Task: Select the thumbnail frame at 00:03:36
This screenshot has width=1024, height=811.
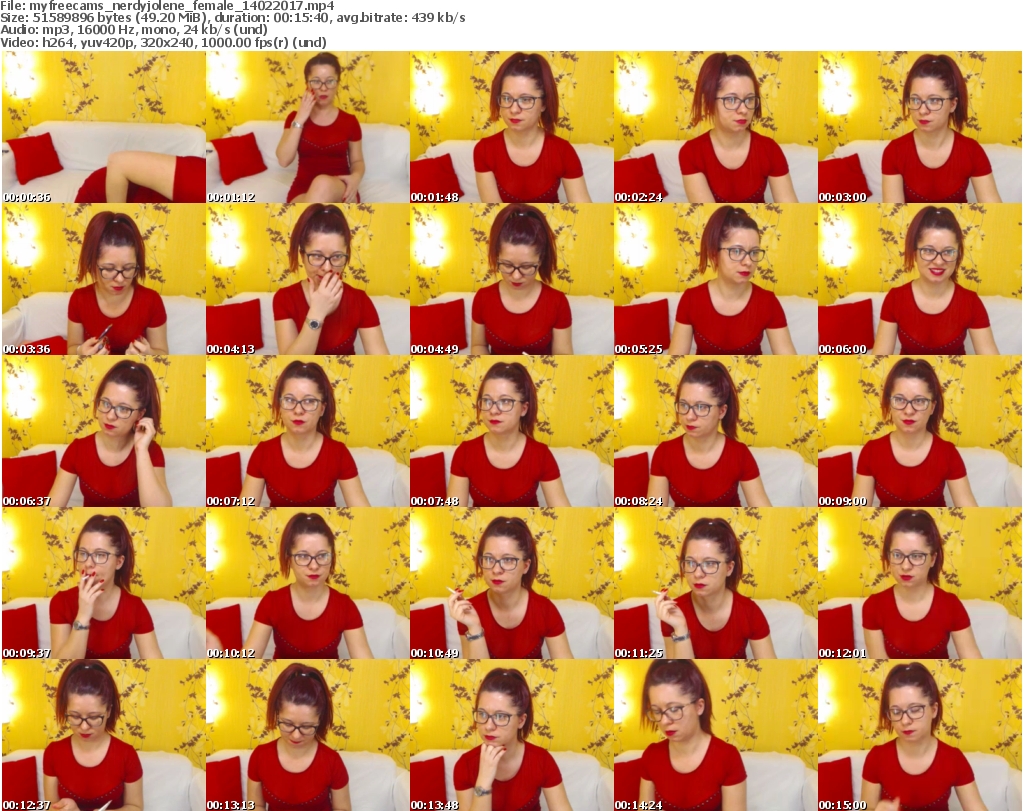Action: click(x=104, y=279)
